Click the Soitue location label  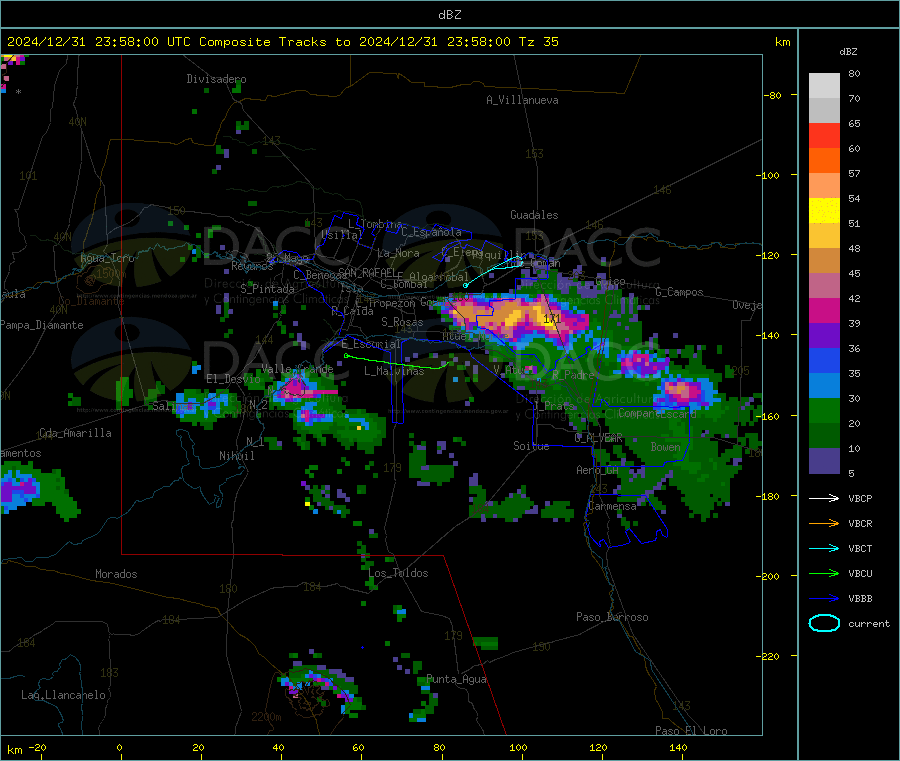[531, 446]
